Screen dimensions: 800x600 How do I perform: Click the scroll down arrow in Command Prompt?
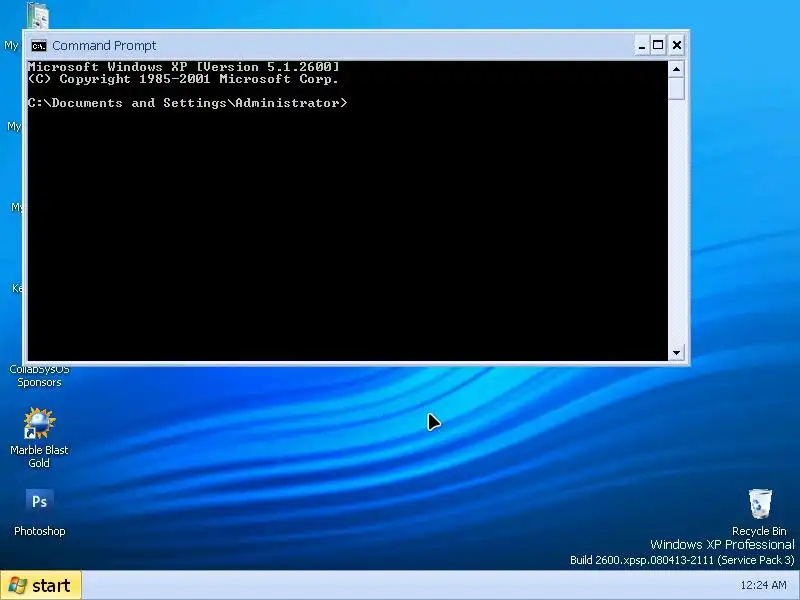pos(677,353)
